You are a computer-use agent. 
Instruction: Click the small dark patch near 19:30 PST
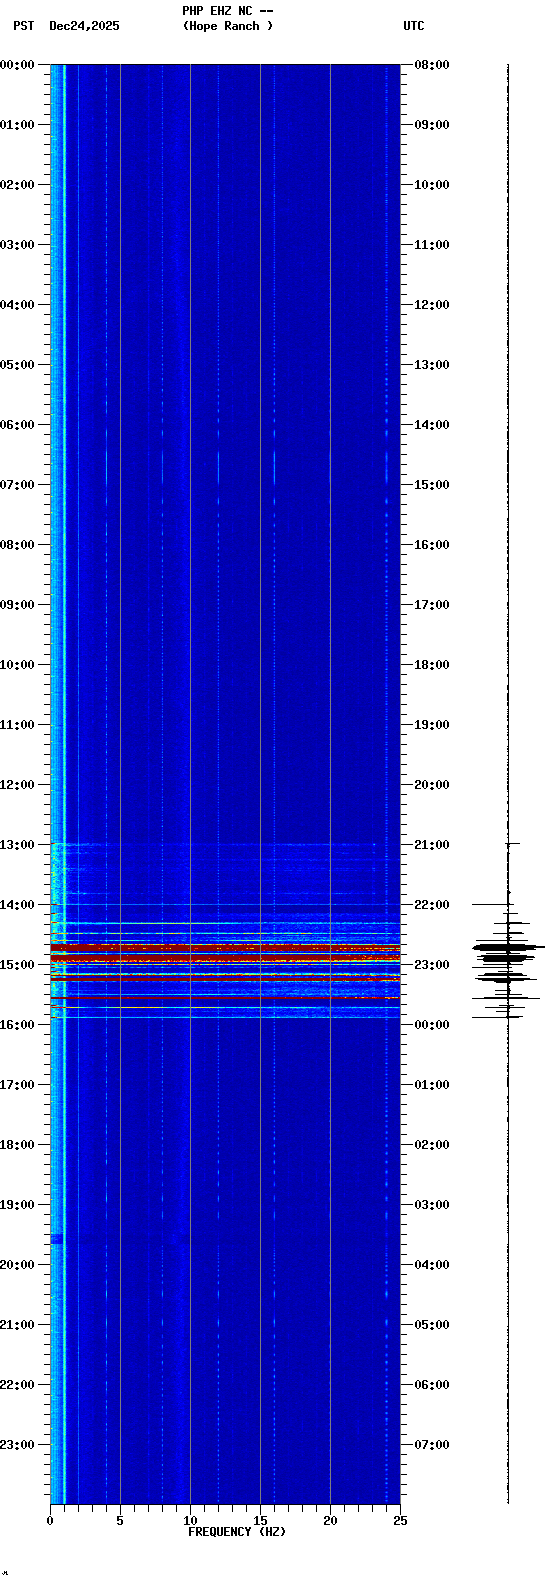click(57, 1239)
